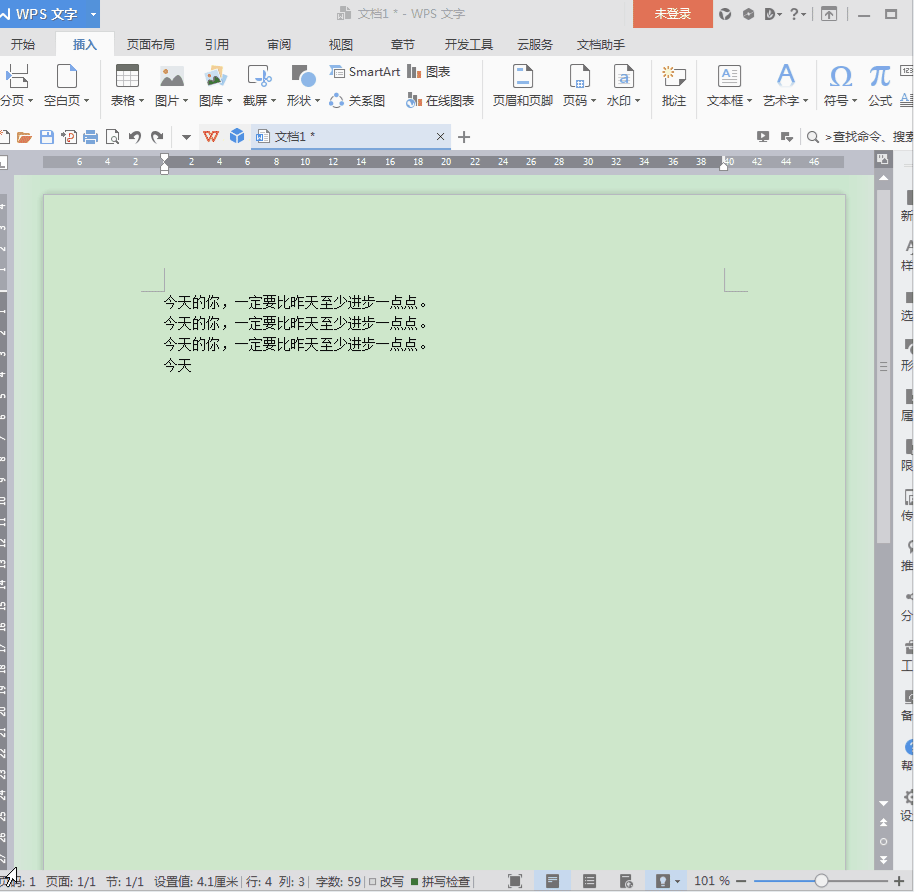Open print preview icon
914x892 pixels.
[x=113, y=138]
